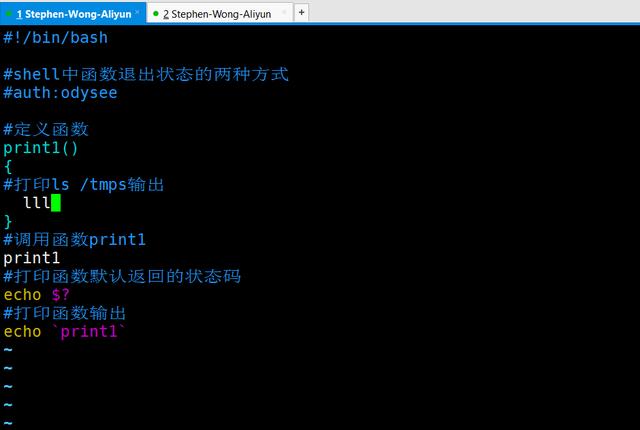Click the "#调用函数print1" comment
The width and height of the screenshot is (640, 430).
(x=74, y=239)
